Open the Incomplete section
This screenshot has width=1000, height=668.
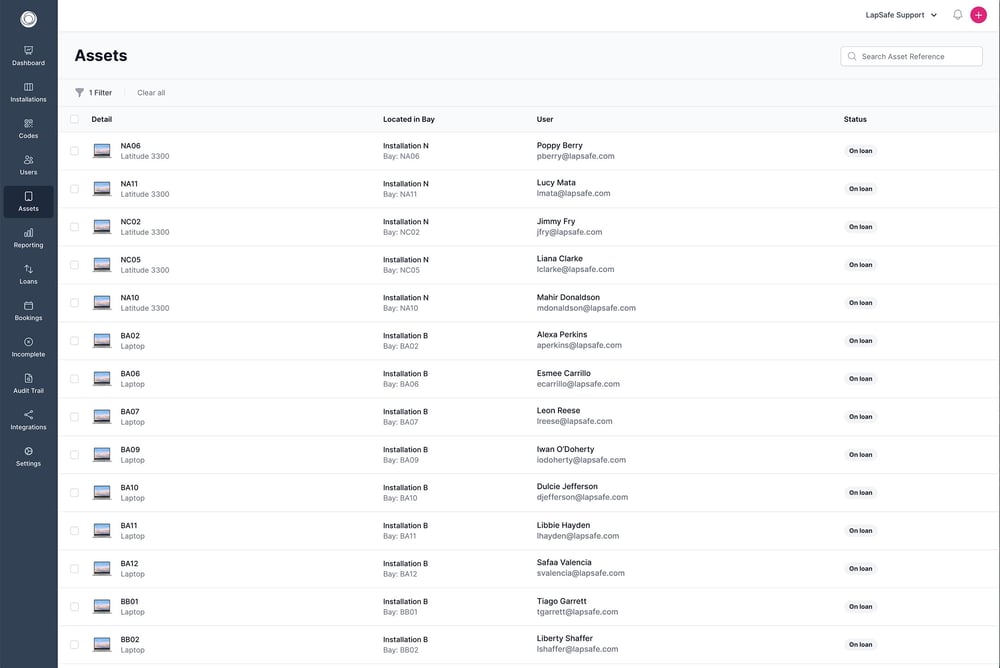(x=27, y=346)
